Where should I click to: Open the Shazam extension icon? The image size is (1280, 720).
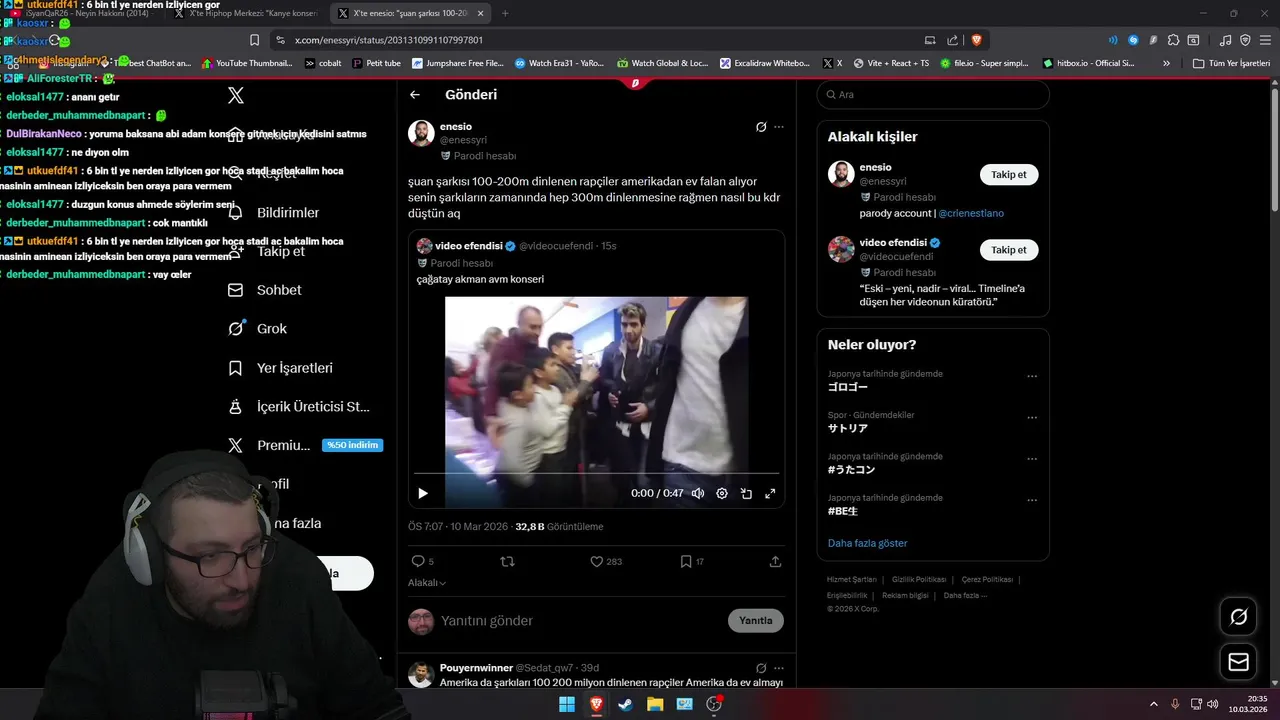pyautogui.click(x=1133, y=40)
